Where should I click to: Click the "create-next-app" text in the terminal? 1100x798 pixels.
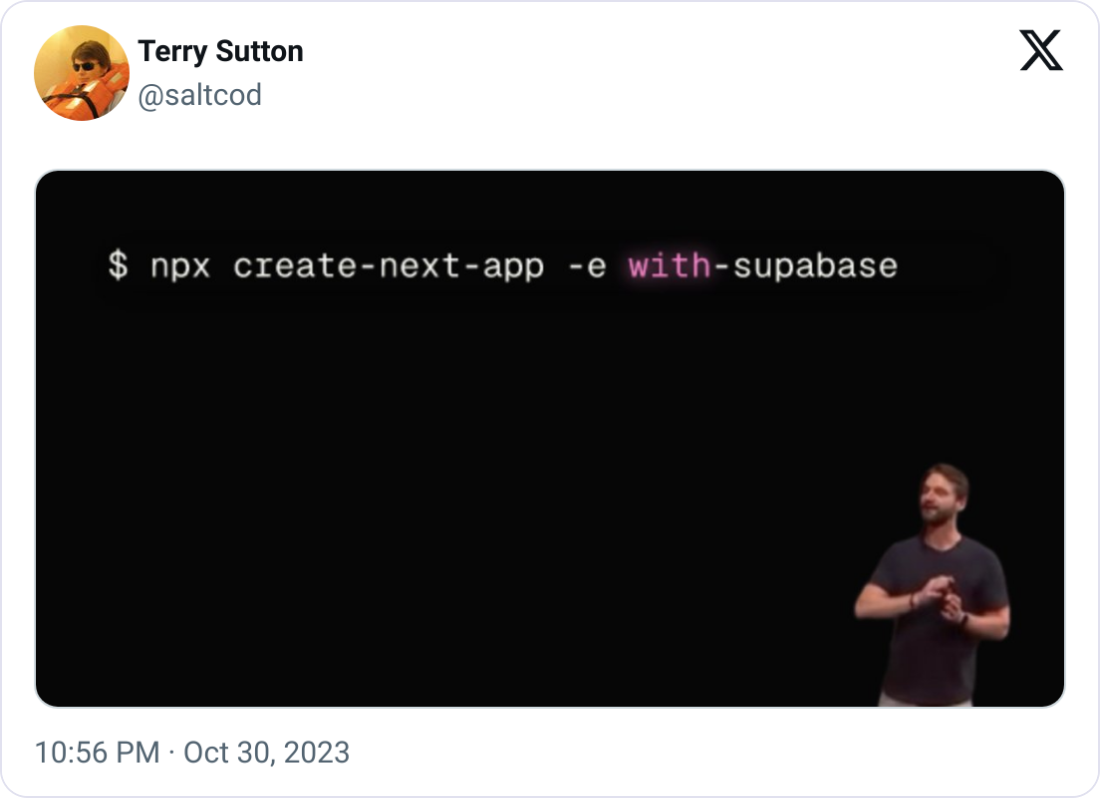(389, 267)
